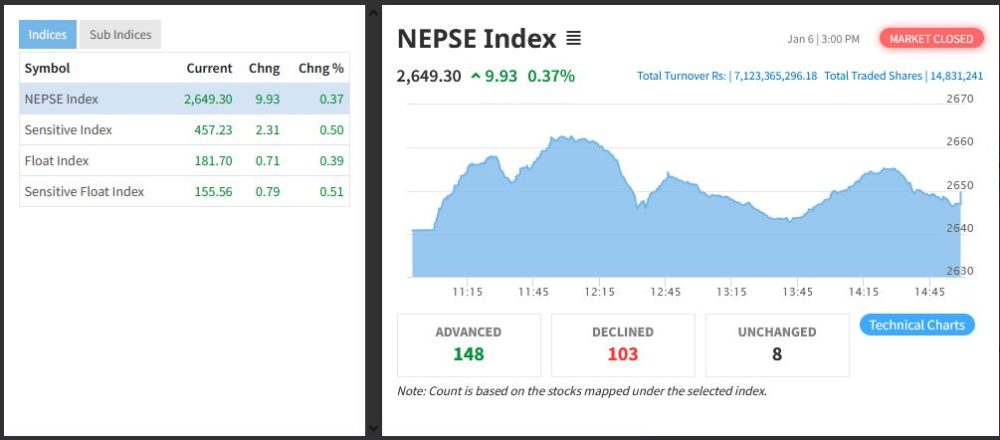Image resolution: width=1000 pixels, height=440 pixels.
Task: Select the Sensitive Float Index row
Action: (x=184, y=192)
